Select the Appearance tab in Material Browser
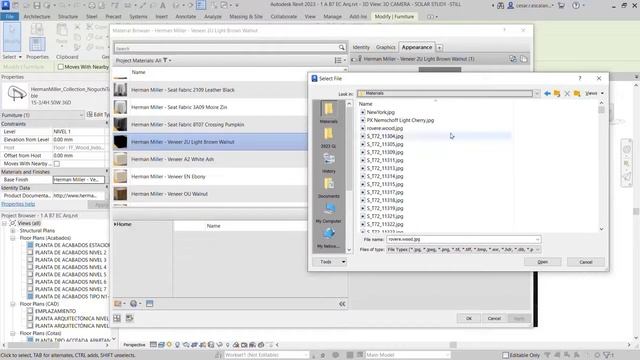Image resolution: width=640 pixels, height=360 pixels. [x=416, y=47]
